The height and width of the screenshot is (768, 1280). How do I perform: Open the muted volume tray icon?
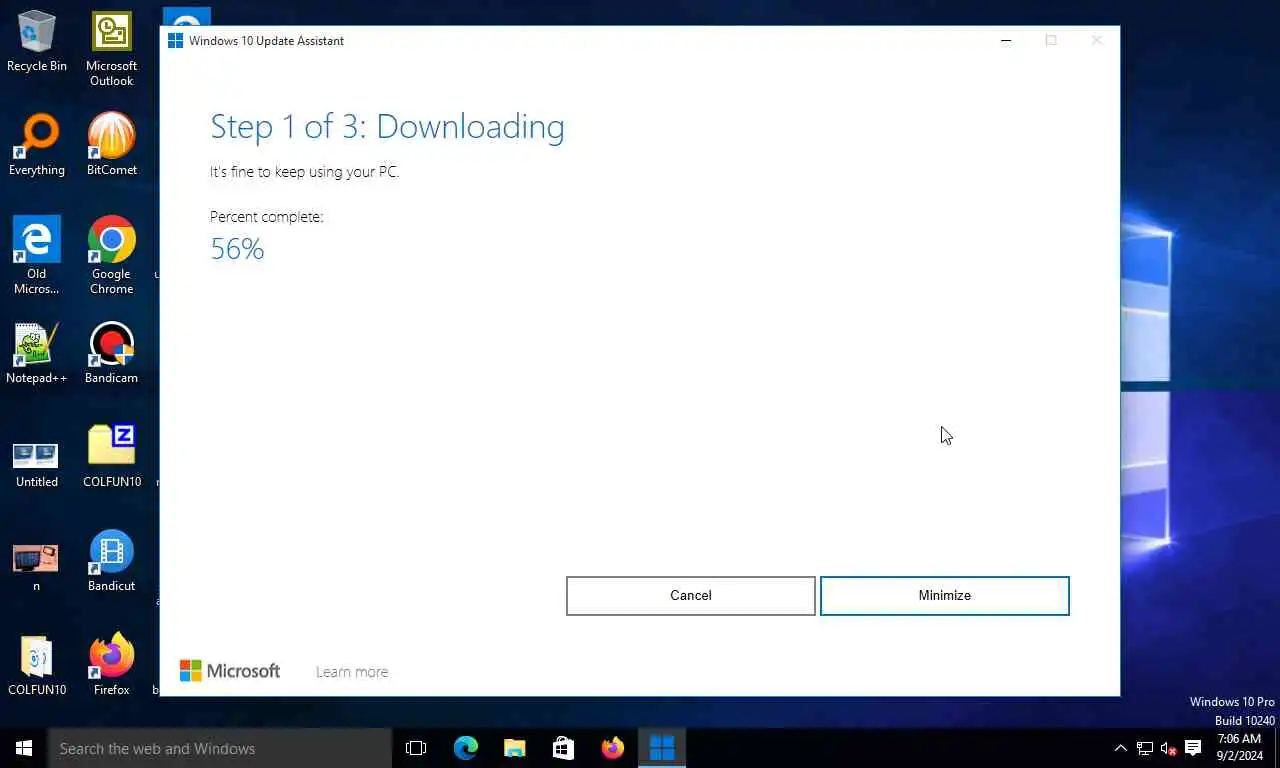(1169, 748)
